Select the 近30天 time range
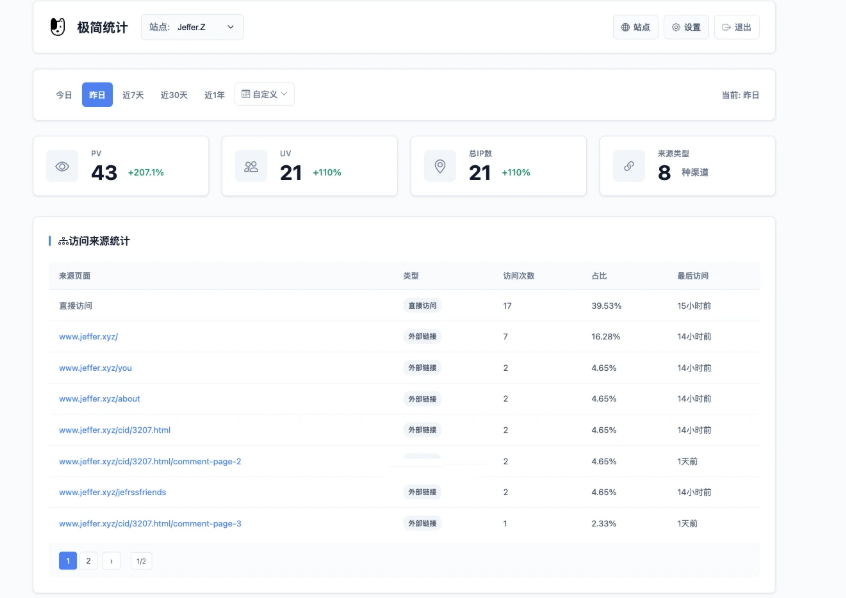The width and height of the screenshot is (846, 598). click(x=172, y=94)
